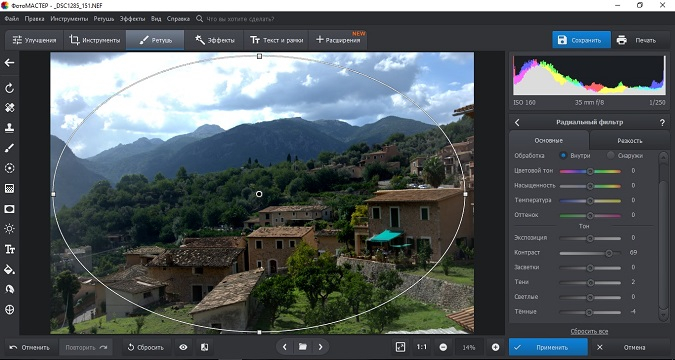
Task: Adjust the Тени slider
Action: (x=590, y=283)
